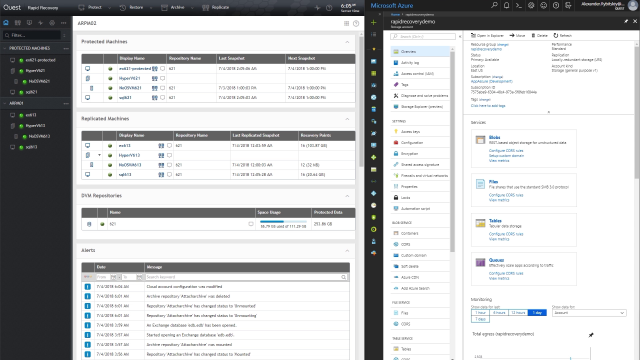Open the Protect menu dropdown arrow

pyautogui.click(x=109, y=8)
